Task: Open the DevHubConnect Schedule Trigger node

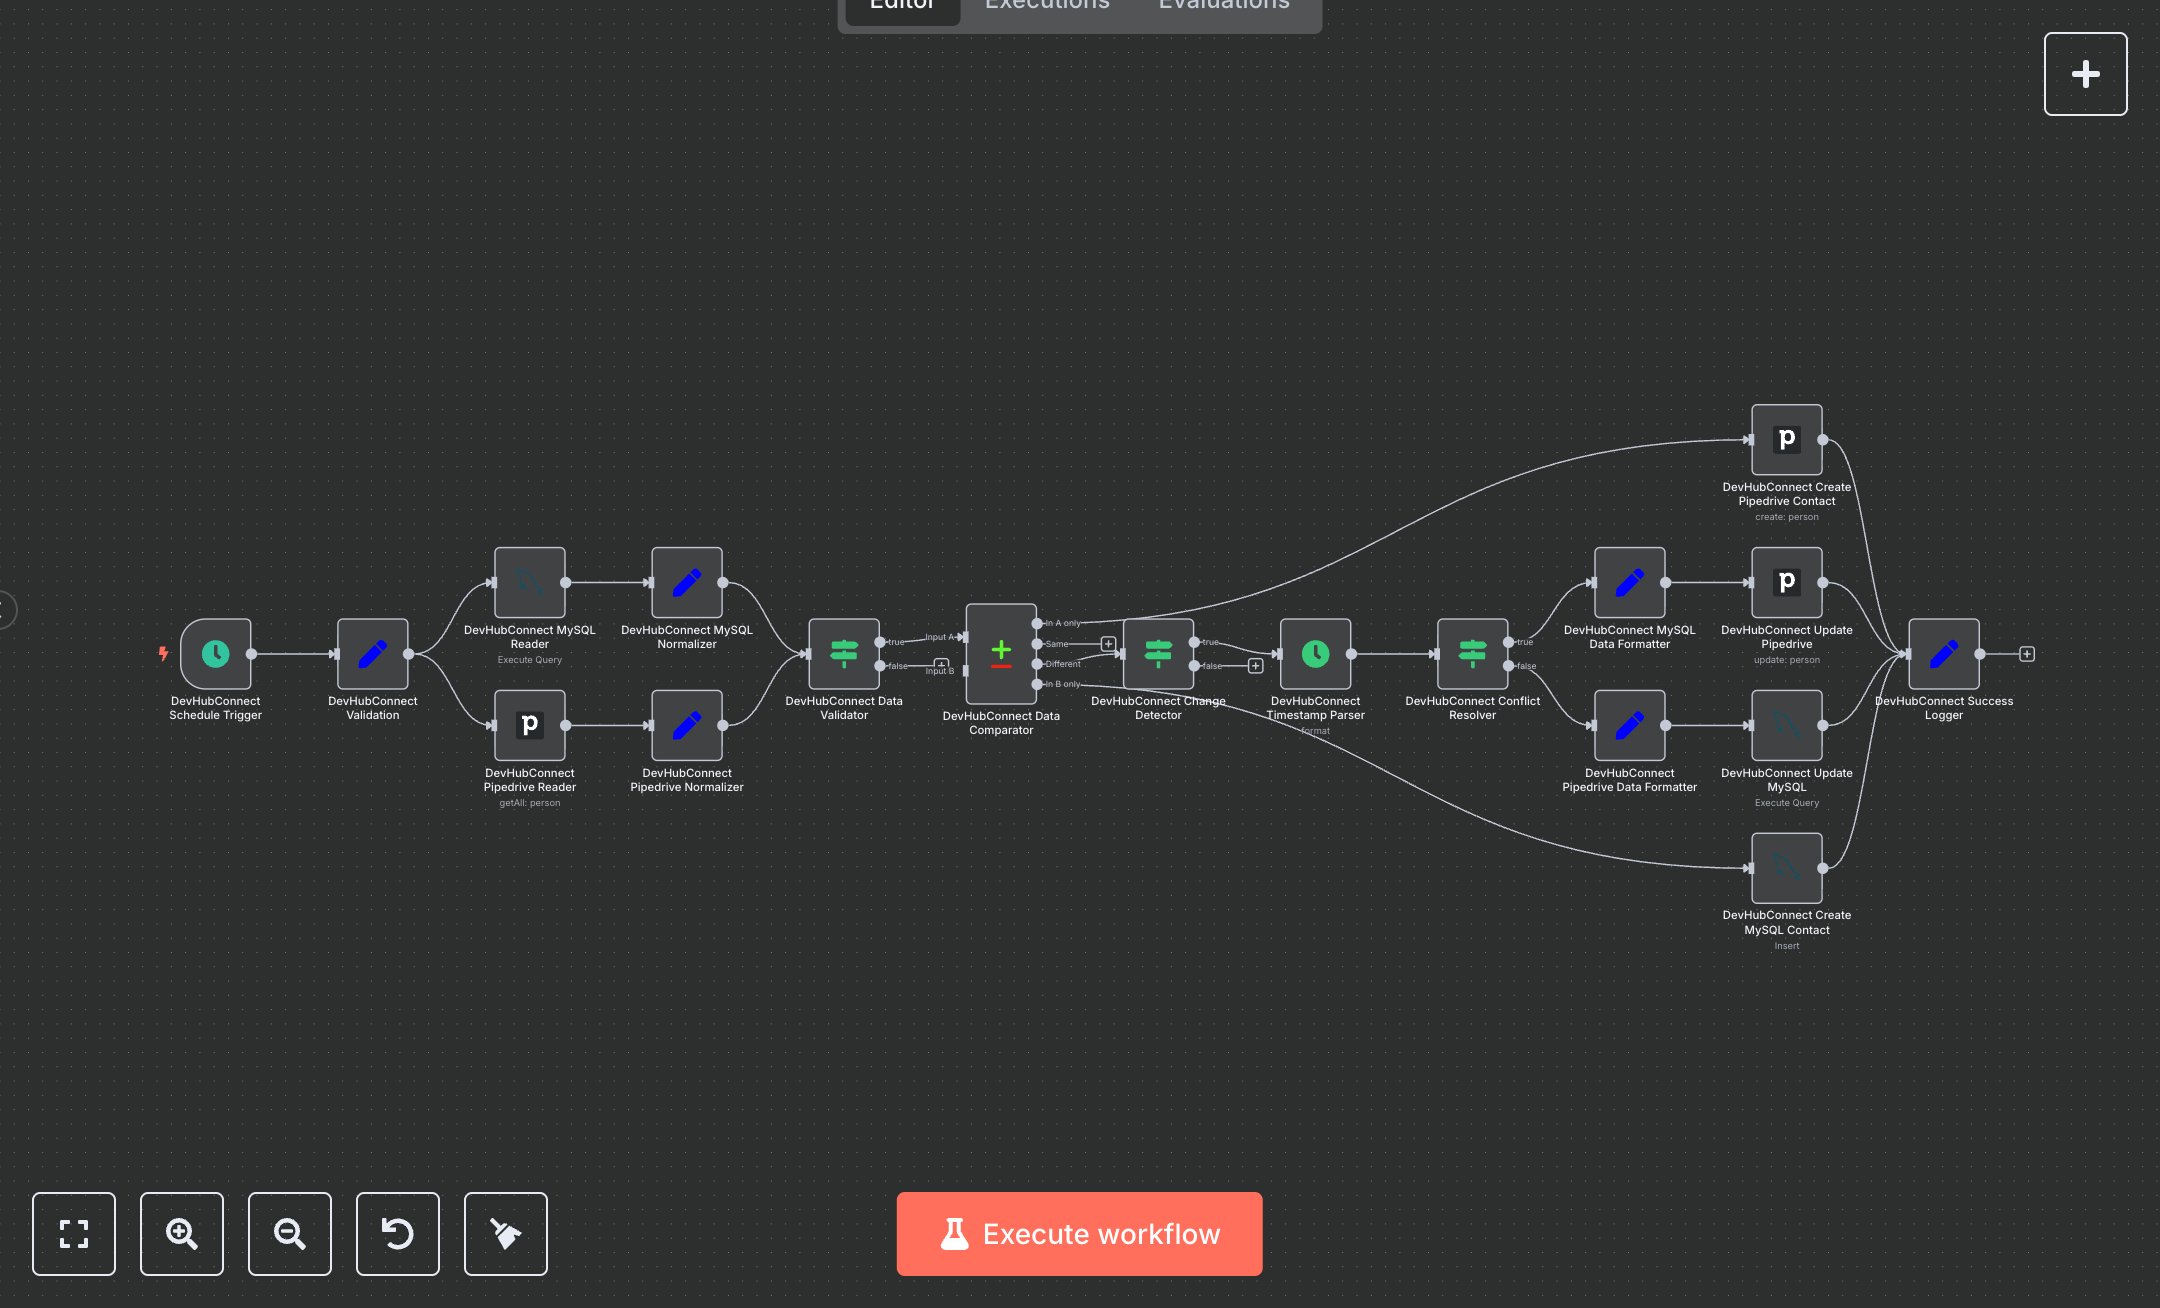Action: click(215, 655)
